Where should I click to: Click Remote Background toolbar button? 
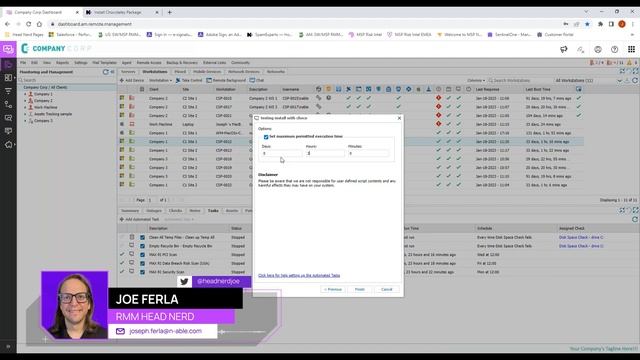pos(226,80)
